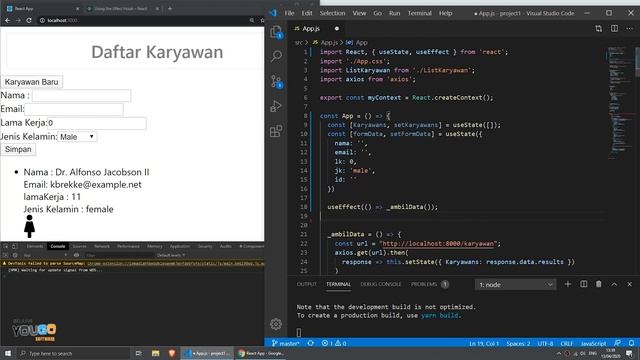Open the VS Code Search view
The width and height of the screenshot is (640, 360).
pyautogui.click(x=276, y=56)
